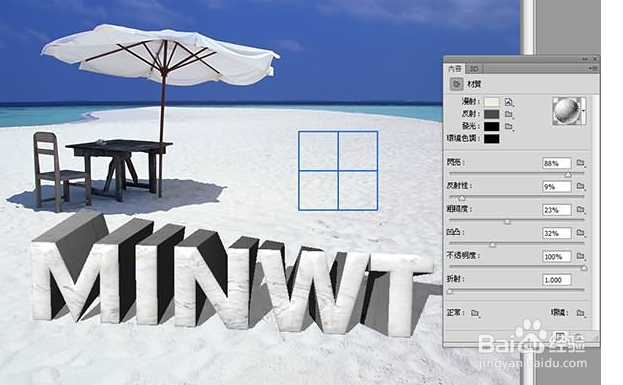
Task: Click the 材質 (Material) heading text
Action: [x=474, y=84]
